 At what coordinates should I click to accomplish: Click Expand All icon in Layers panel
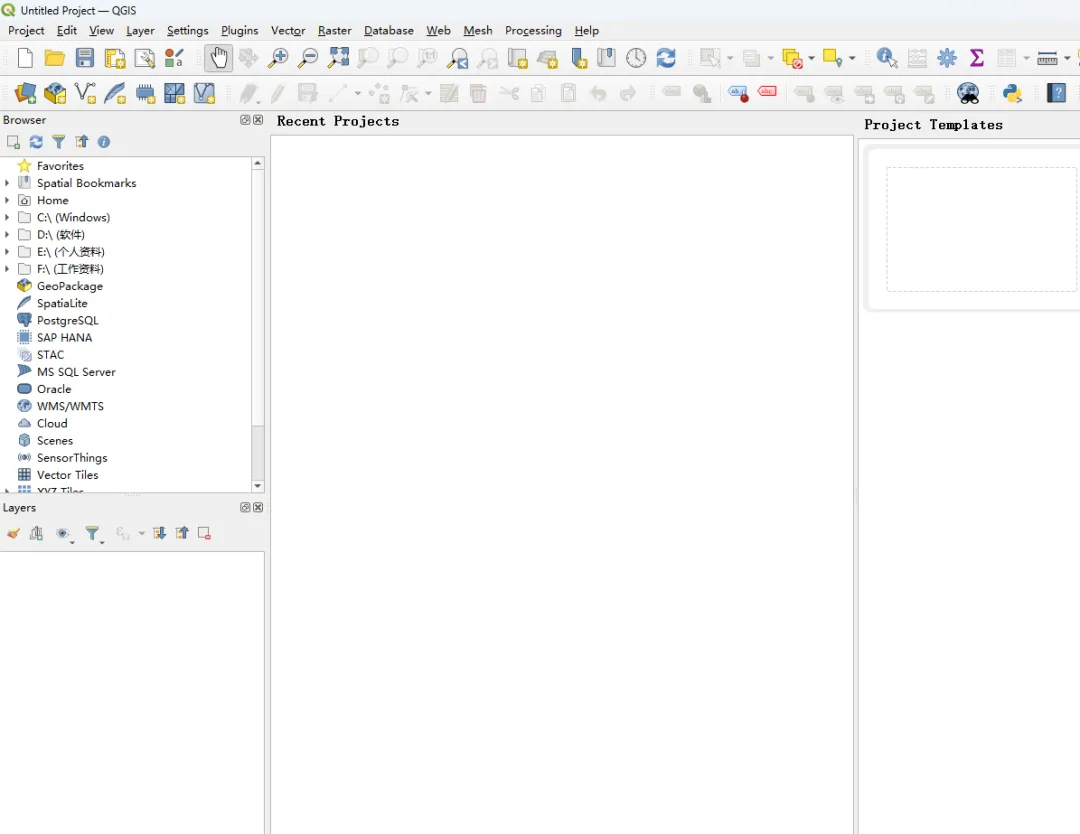pos(159,533)
